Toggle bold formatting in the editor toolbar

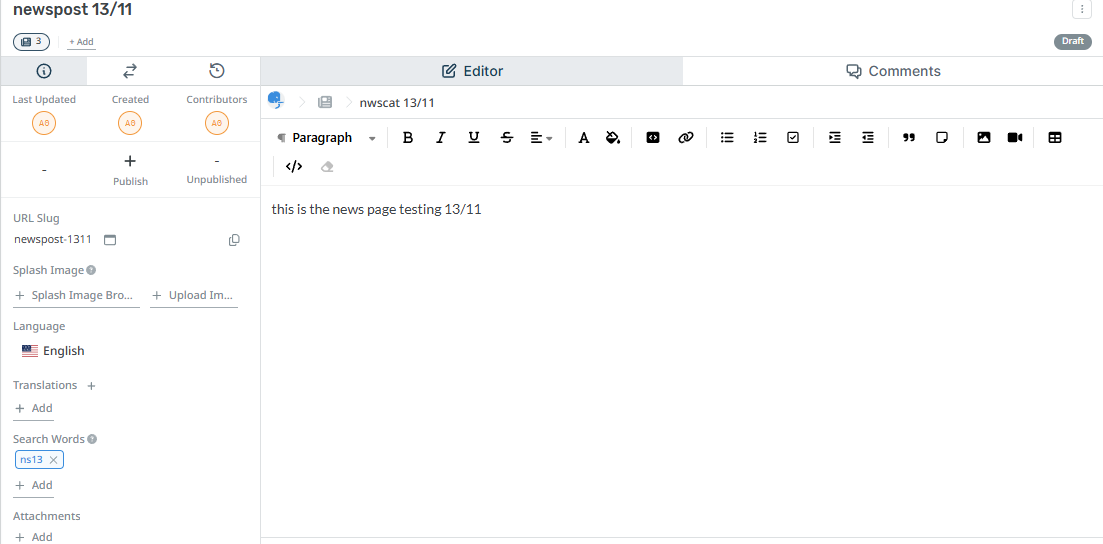408,138
